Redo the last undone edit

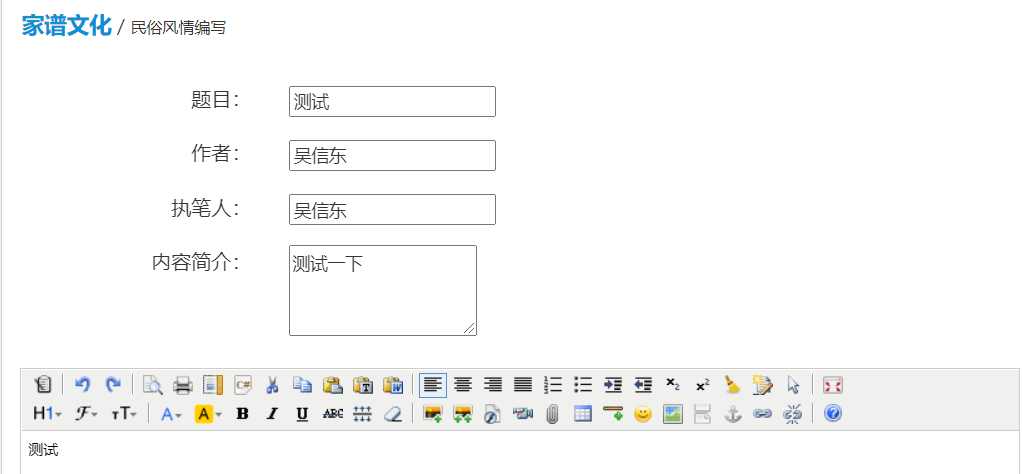[113, 385]
